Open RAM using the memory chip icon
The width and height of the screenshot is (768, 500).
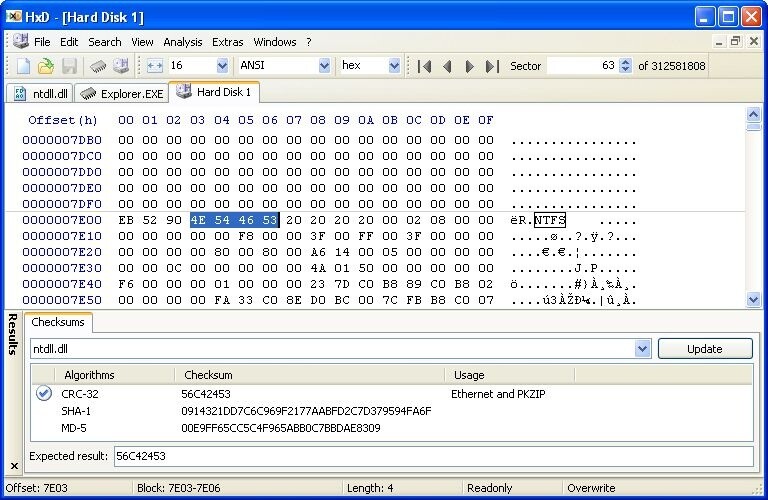pos(98,66)
